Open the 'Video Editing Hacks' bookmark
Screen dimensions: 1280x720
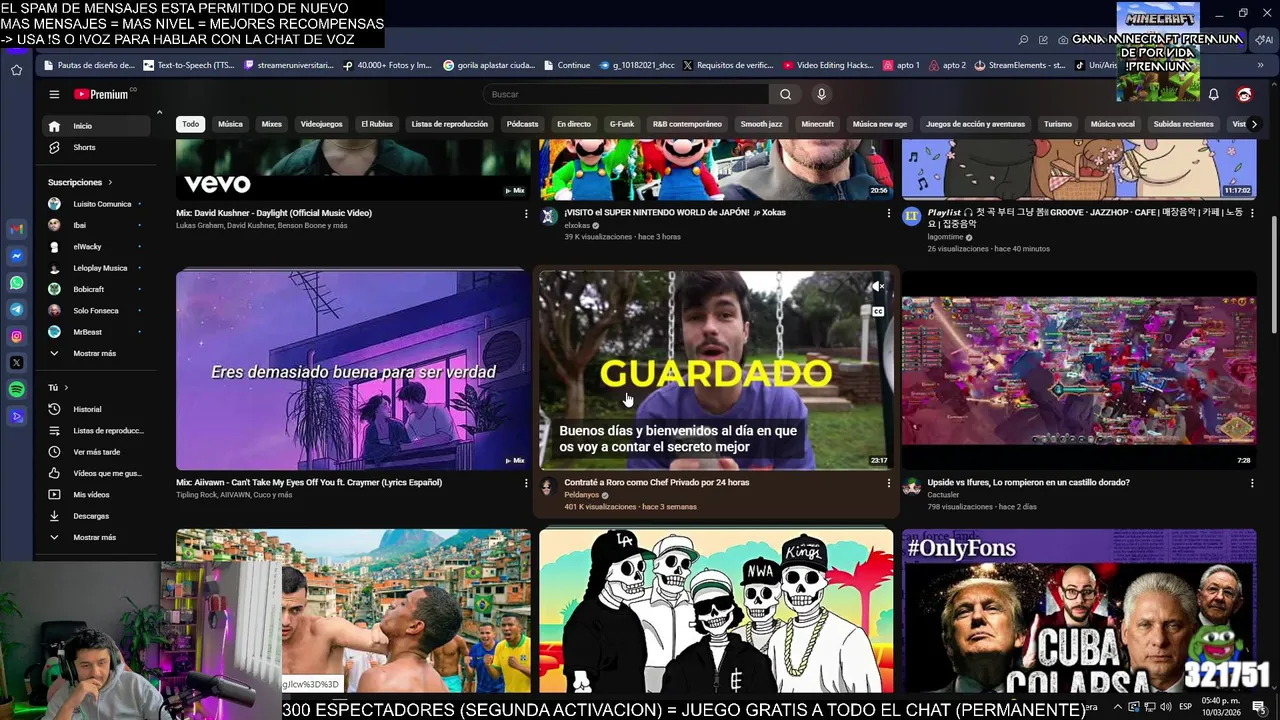(x=828, y=65)
